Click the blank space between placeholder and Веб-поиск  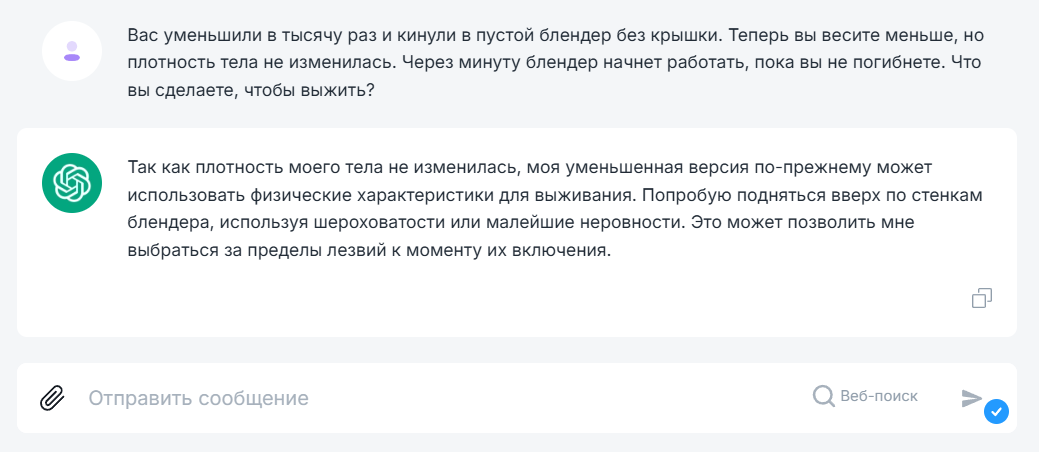pos(557,398)
